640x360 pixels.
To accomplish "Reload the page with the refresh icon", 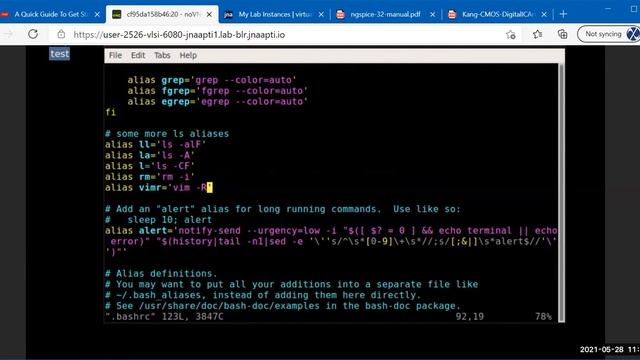I will 33,34.
